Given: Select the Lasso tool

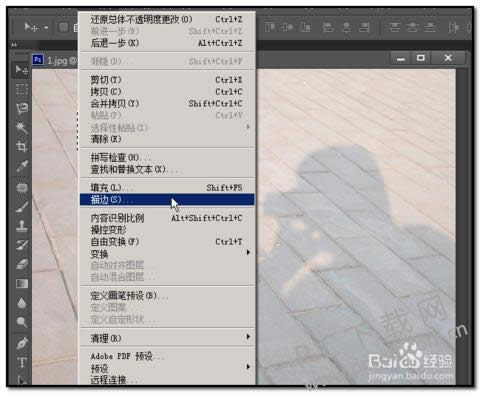Looking at the screenshot, I should click(x=22, y=108).
